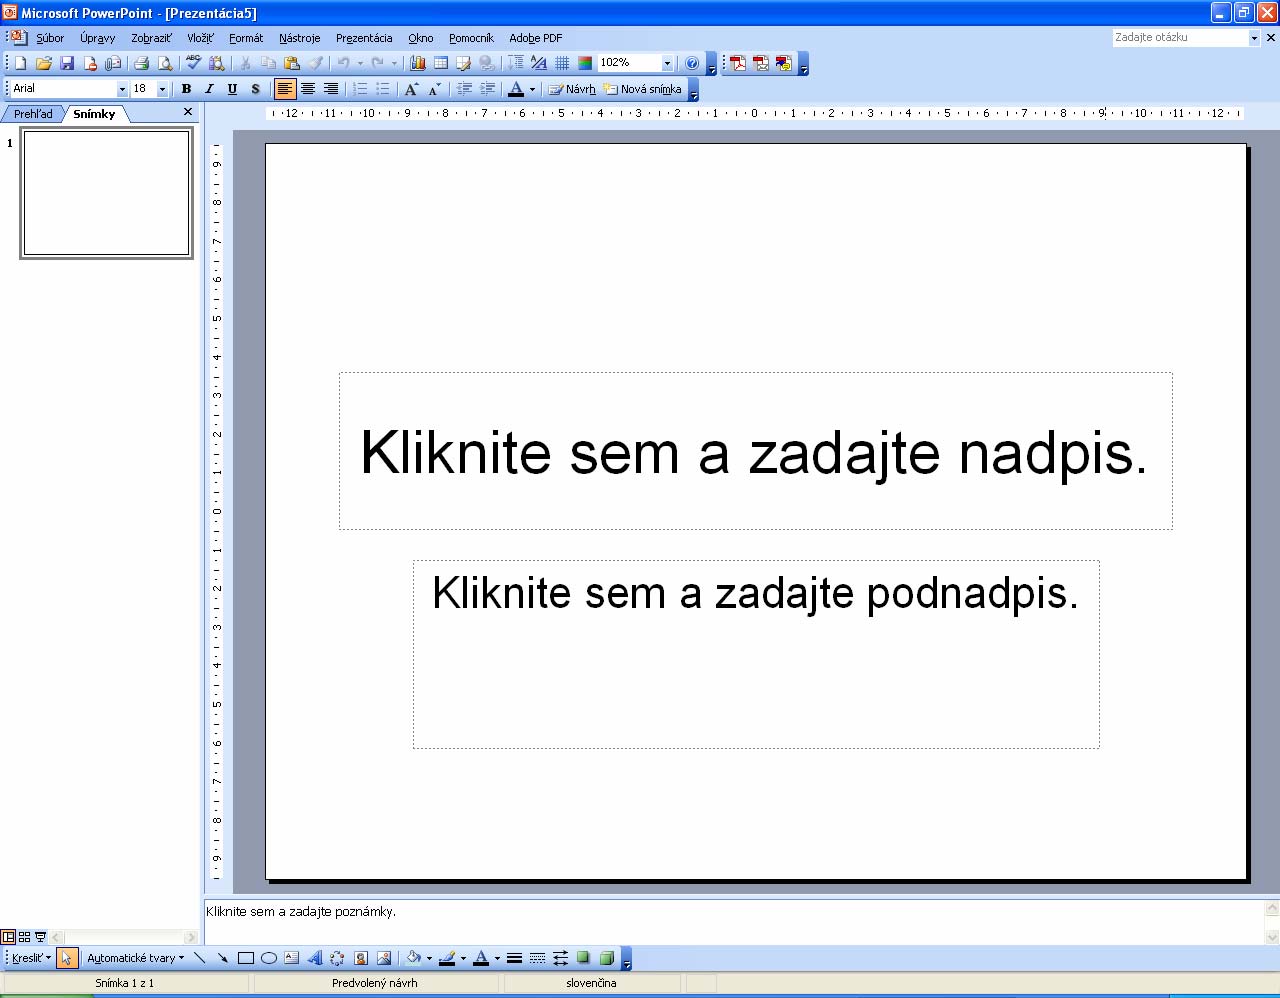Open the Adobe PDF menu
This screenshot has height=998, width=1280.
536,38
